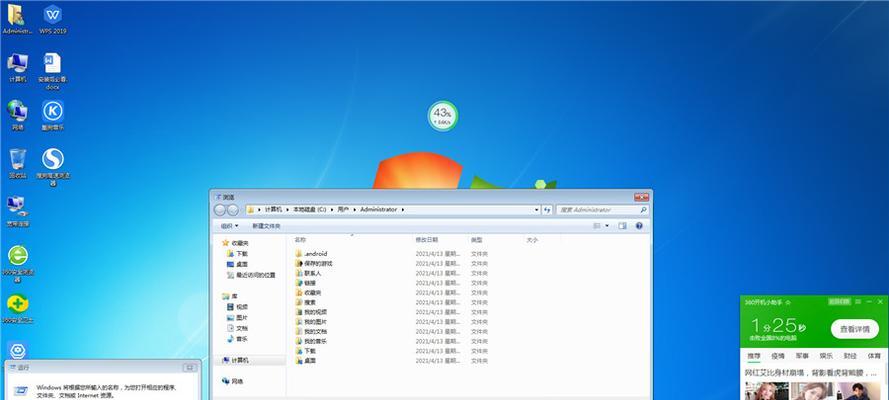
Task: Open the 网络 desktop icon
Action: click(18, 116)
